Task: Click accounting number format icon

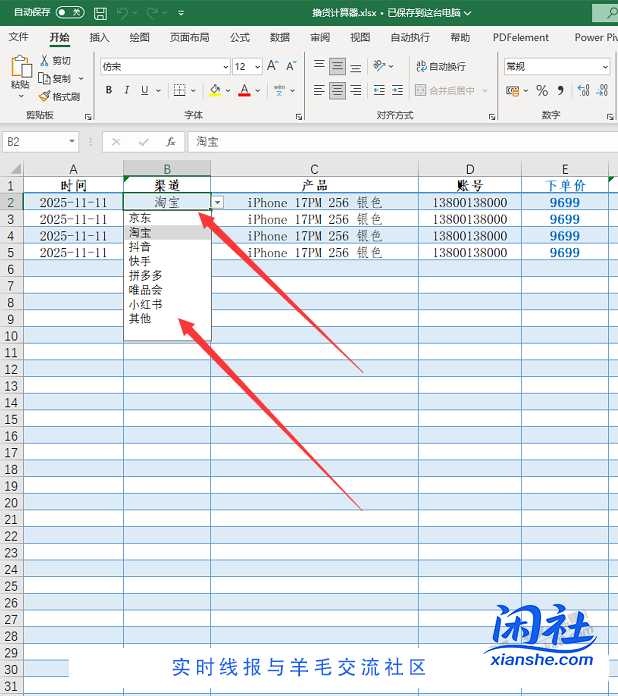Action: (x=512, y=91)
